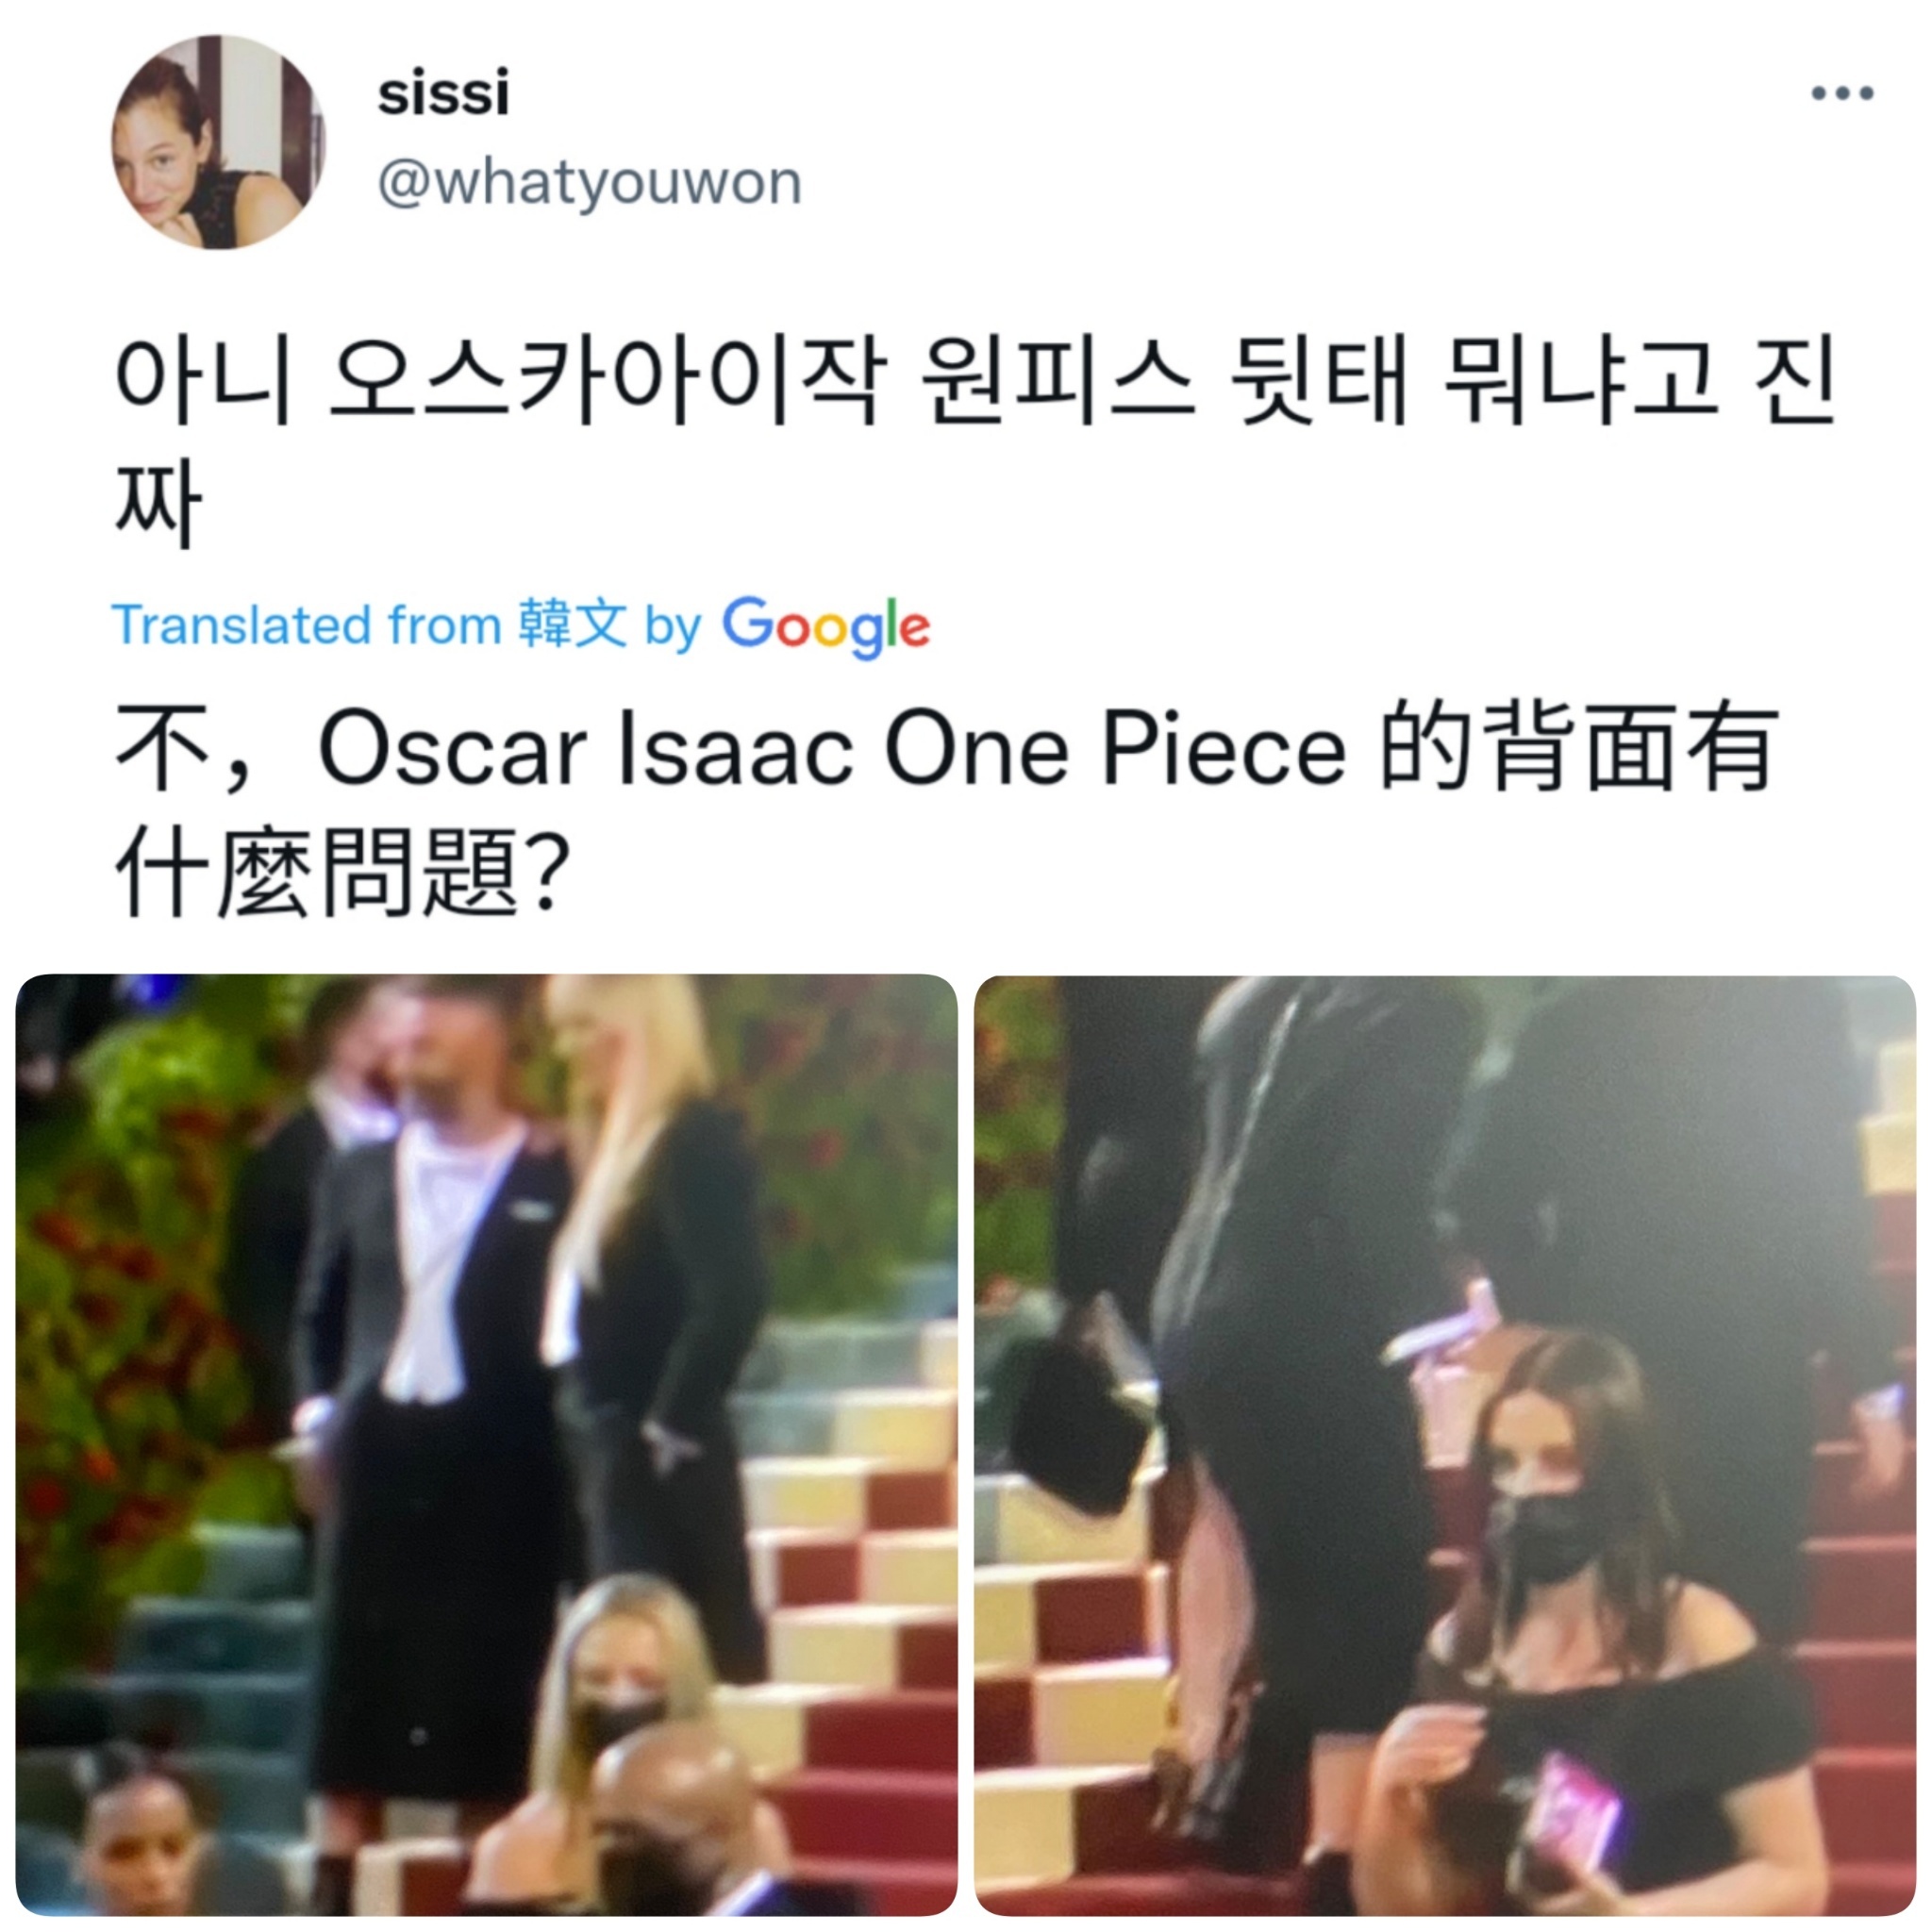1932x1932 pixels.
Task: Open sissi's round profile picture
Action: 218,142
